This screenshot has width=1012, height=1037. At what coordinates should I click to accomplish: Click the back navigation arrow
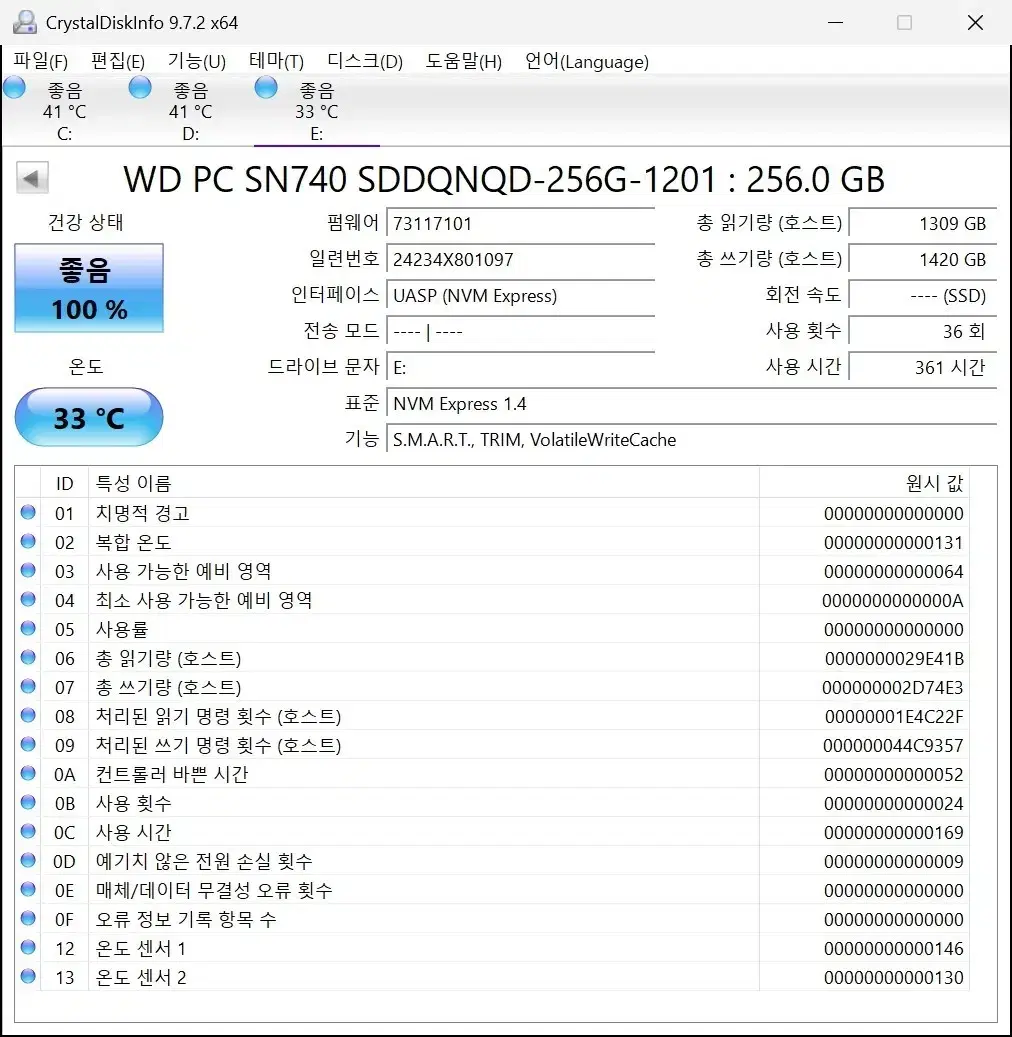pyautogui.click(x=31, y=177)
